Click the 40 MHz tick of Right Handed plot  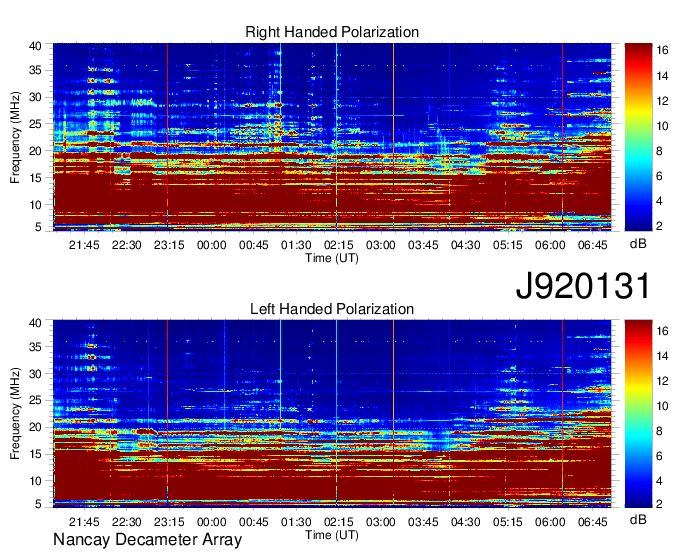(x=35, y=46)
